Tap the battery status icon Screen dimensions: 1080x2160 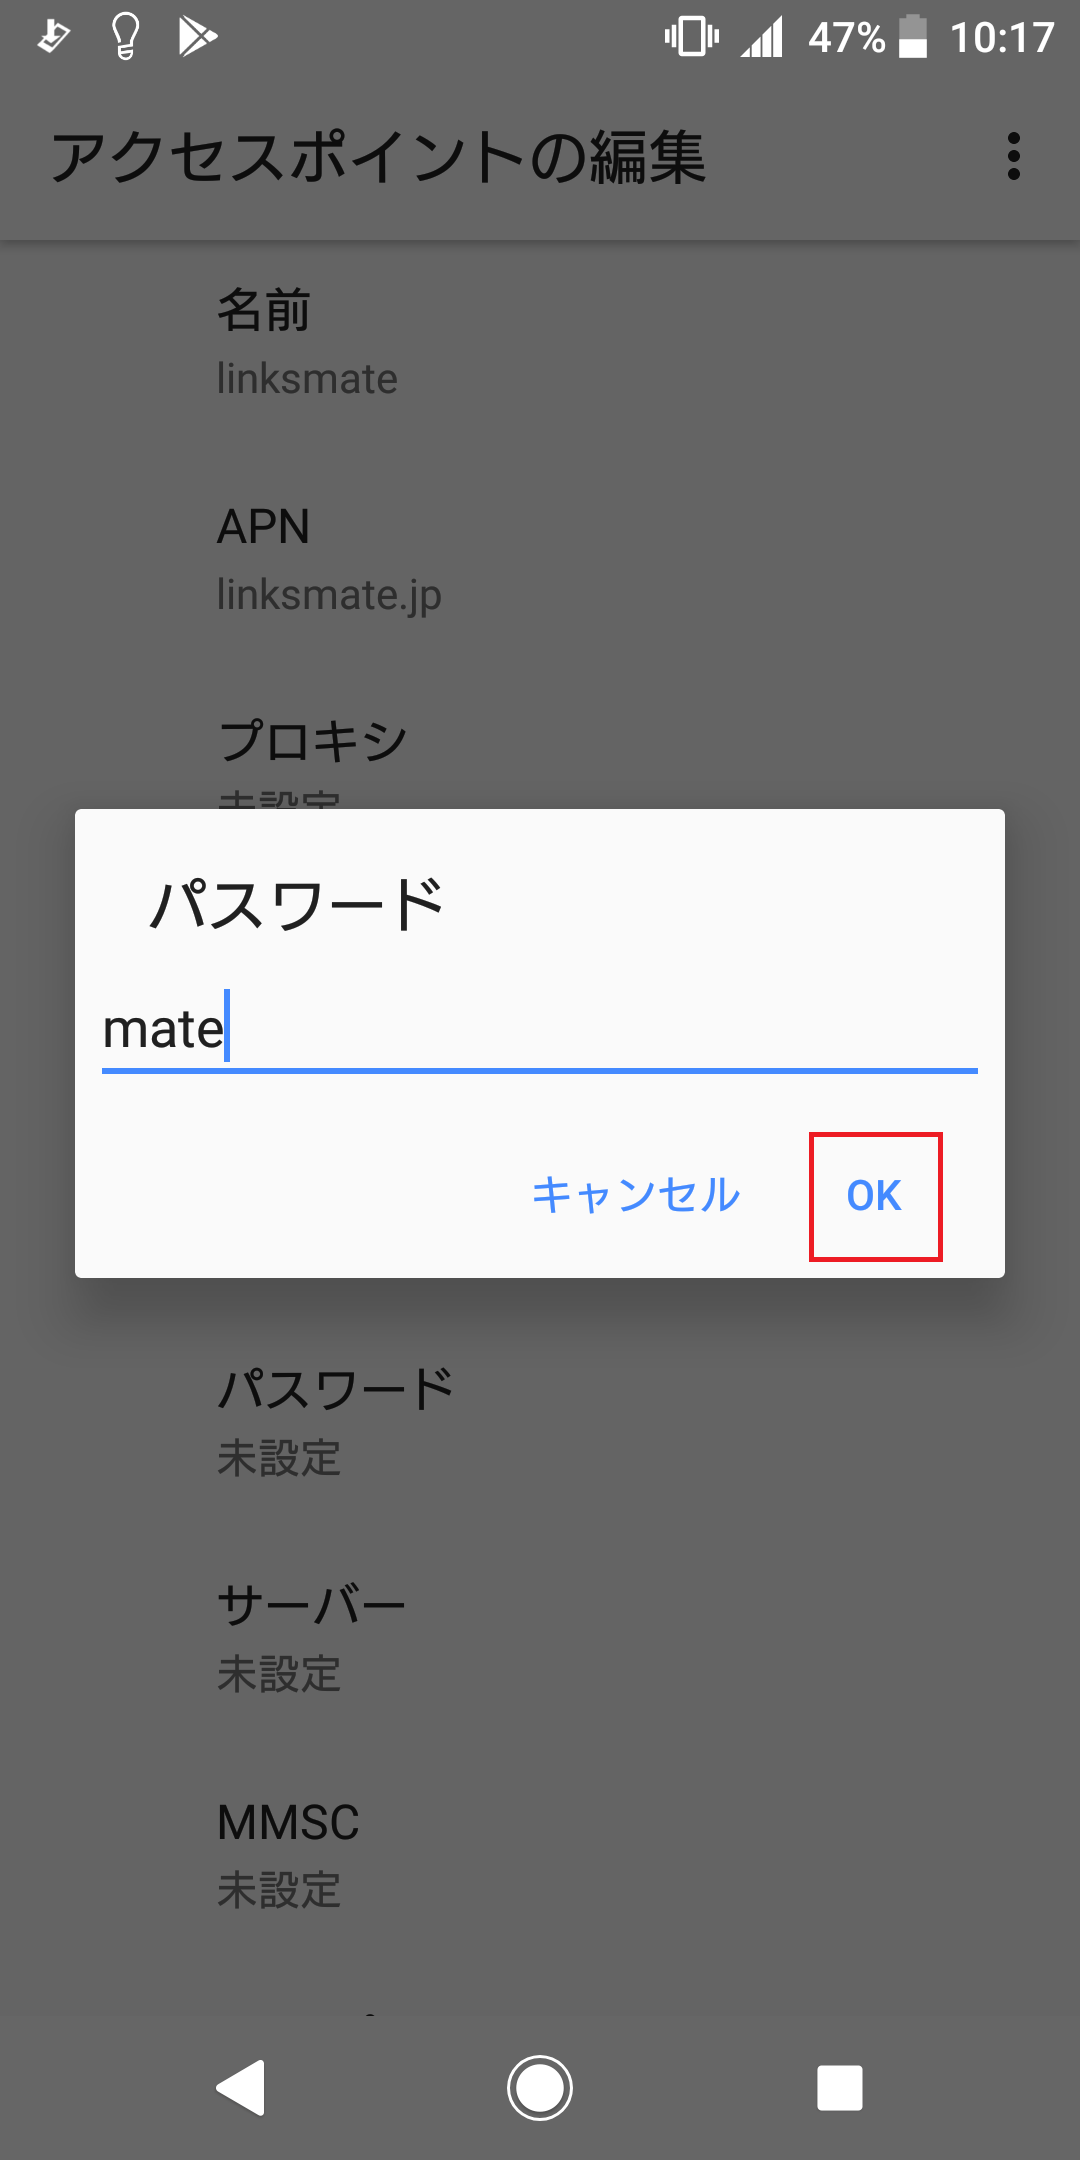tap(912, 37)
